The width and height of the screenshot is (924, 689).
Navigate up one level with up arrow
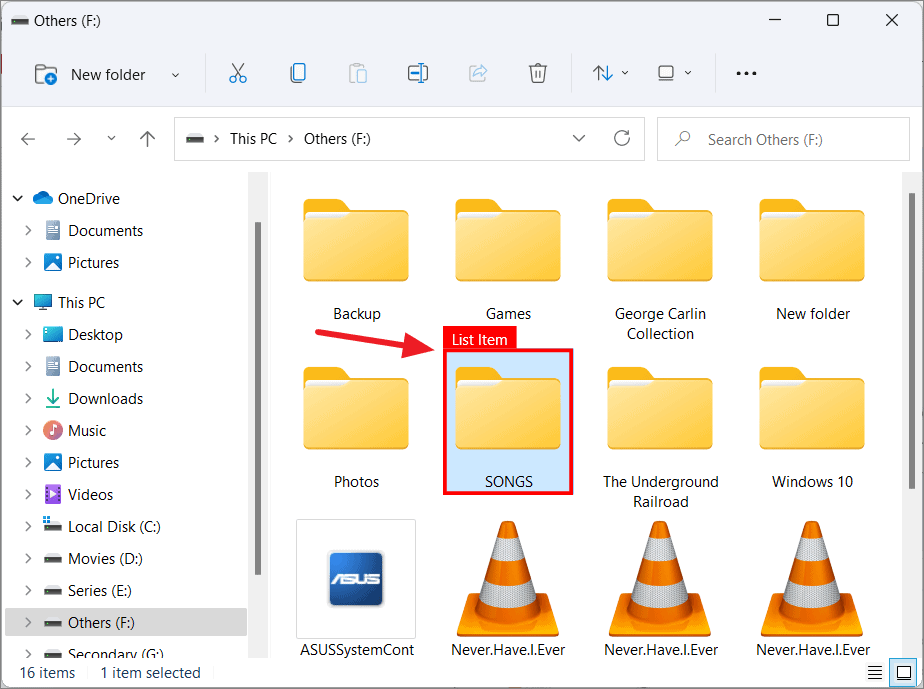(x=147, y=138)
